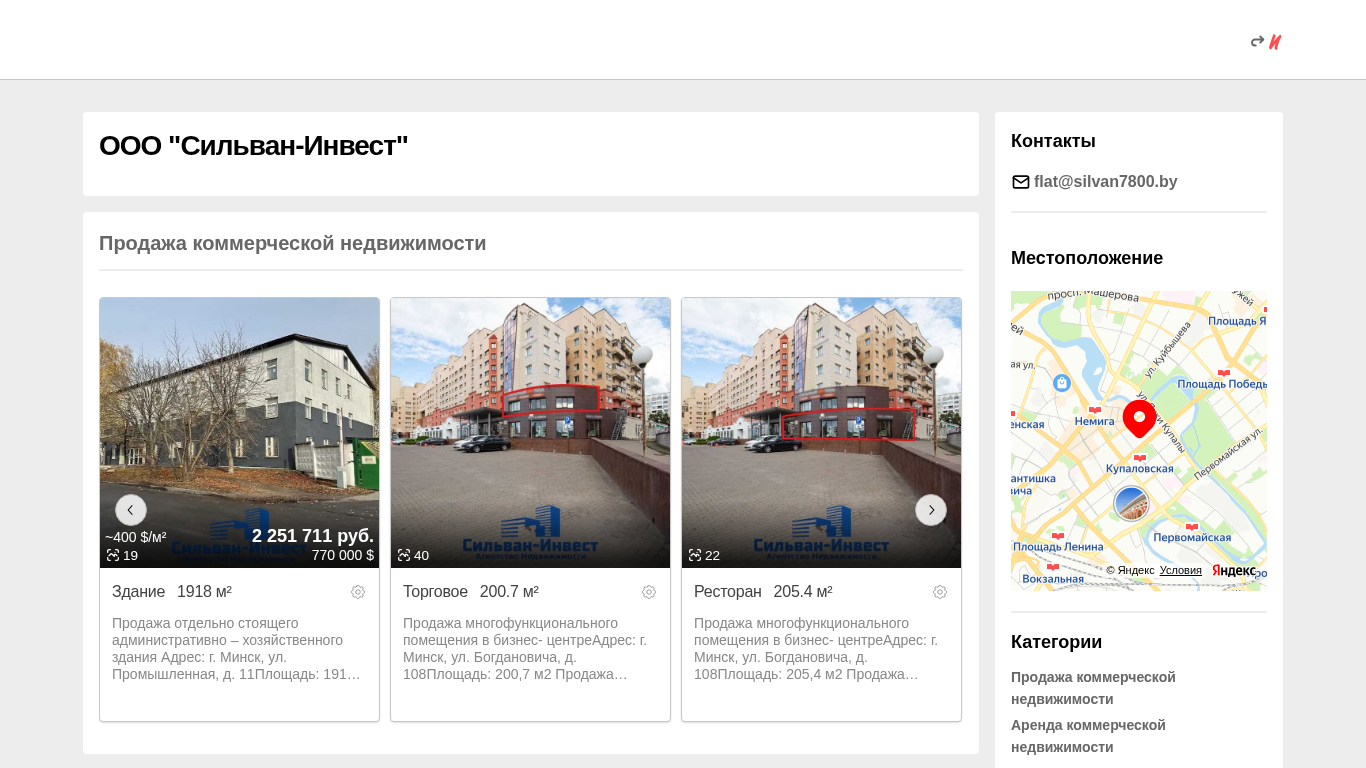Viewport: 1366px width, 768px height.
Task: Open email link flat@silvan7800.by
Action: tap(1105, 182)
